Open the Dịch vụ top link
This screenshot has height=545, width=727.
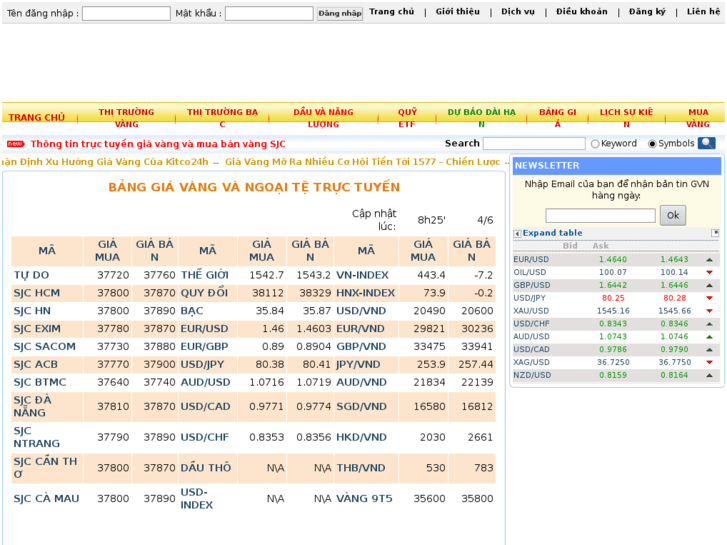518,12
